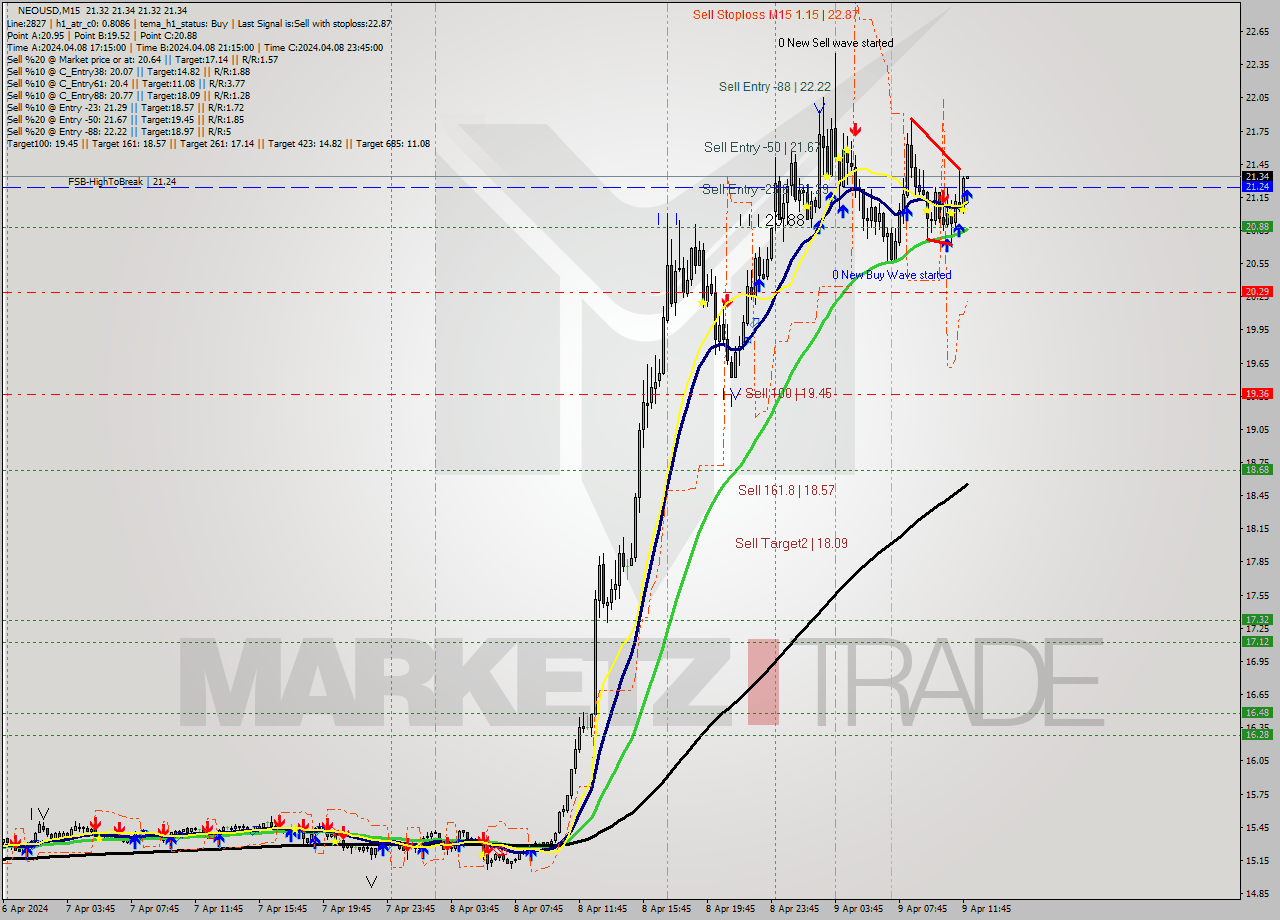Click the green 16.48 price tag
1280x920 pixels.
[1257, 712]
